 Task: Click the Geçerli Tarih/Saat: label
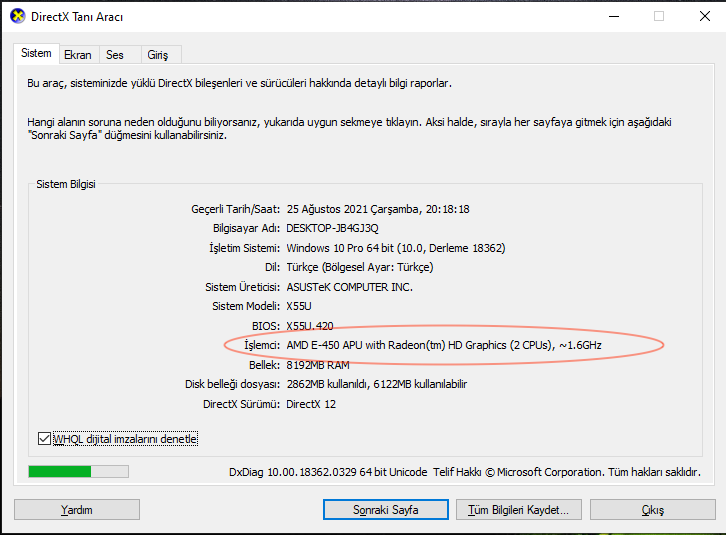tap(236, 209)
